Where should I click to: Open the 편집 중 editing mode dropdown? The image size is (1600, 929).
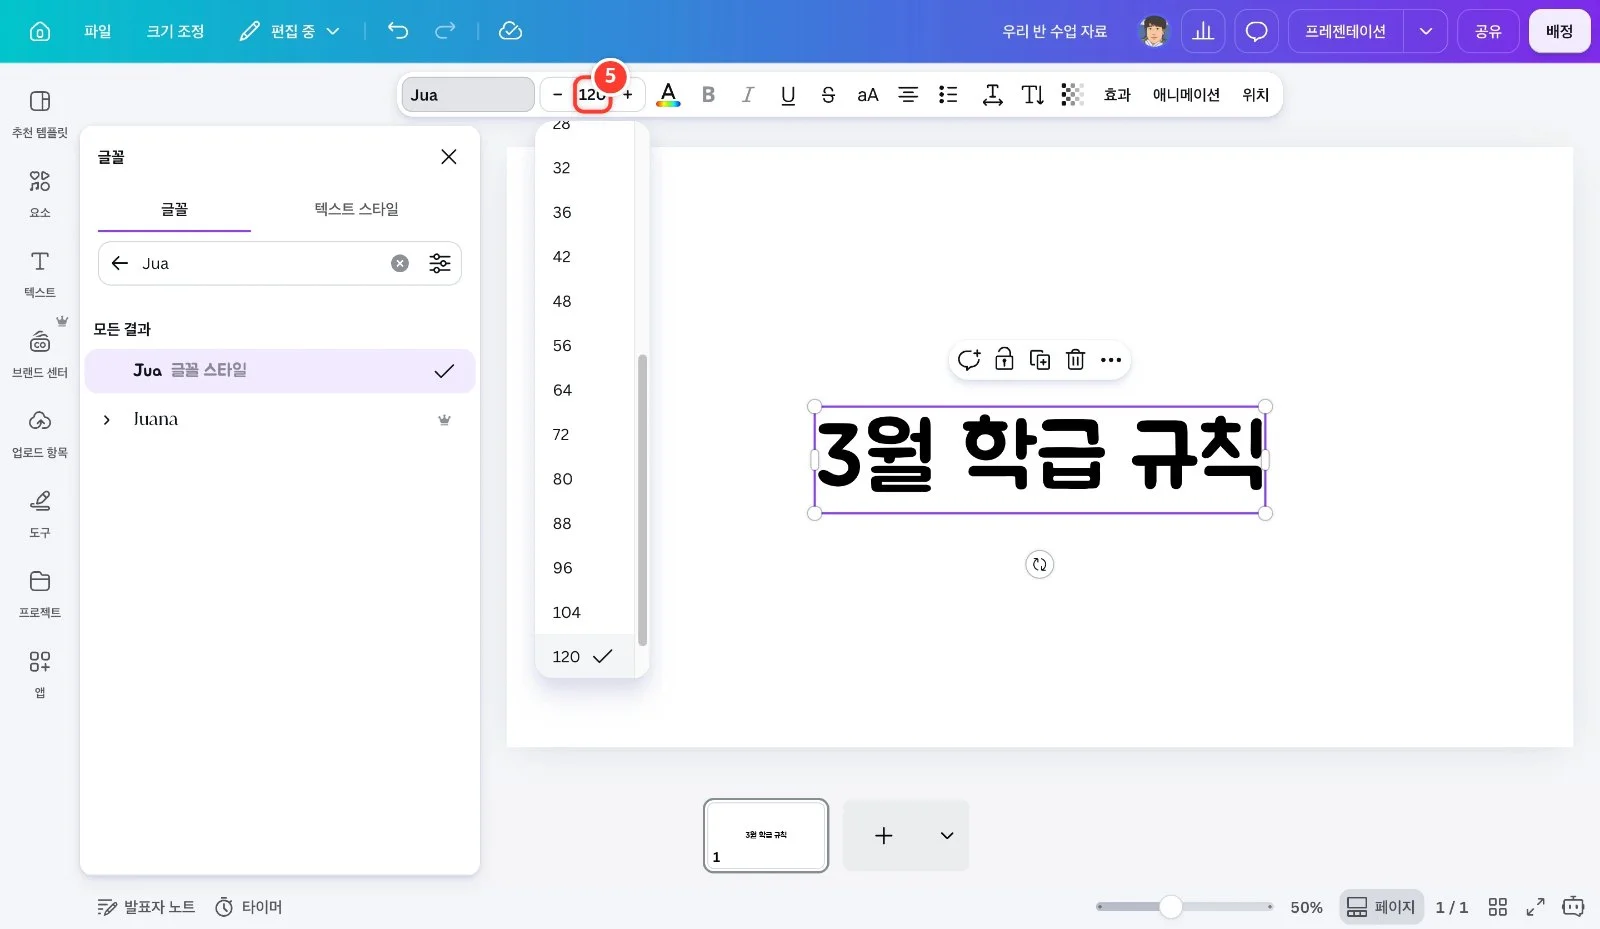click(291, 31)
